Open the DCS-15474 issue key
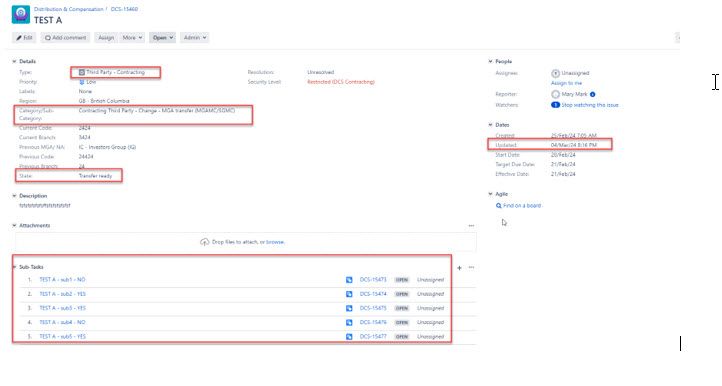This screenshot has width=722, height=386. click(373, 294)
